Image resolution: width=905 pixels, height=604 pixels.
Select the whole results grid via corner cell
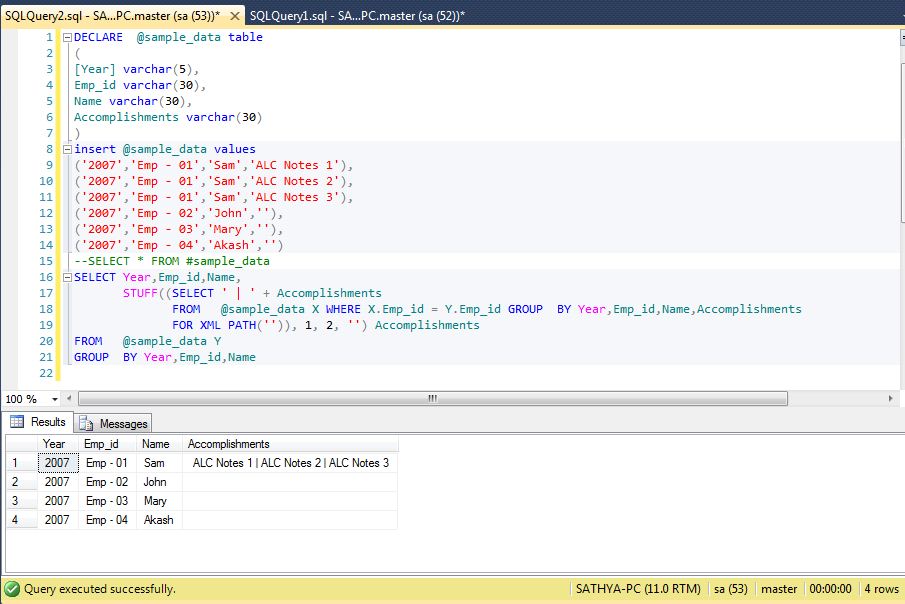[21, 443]
